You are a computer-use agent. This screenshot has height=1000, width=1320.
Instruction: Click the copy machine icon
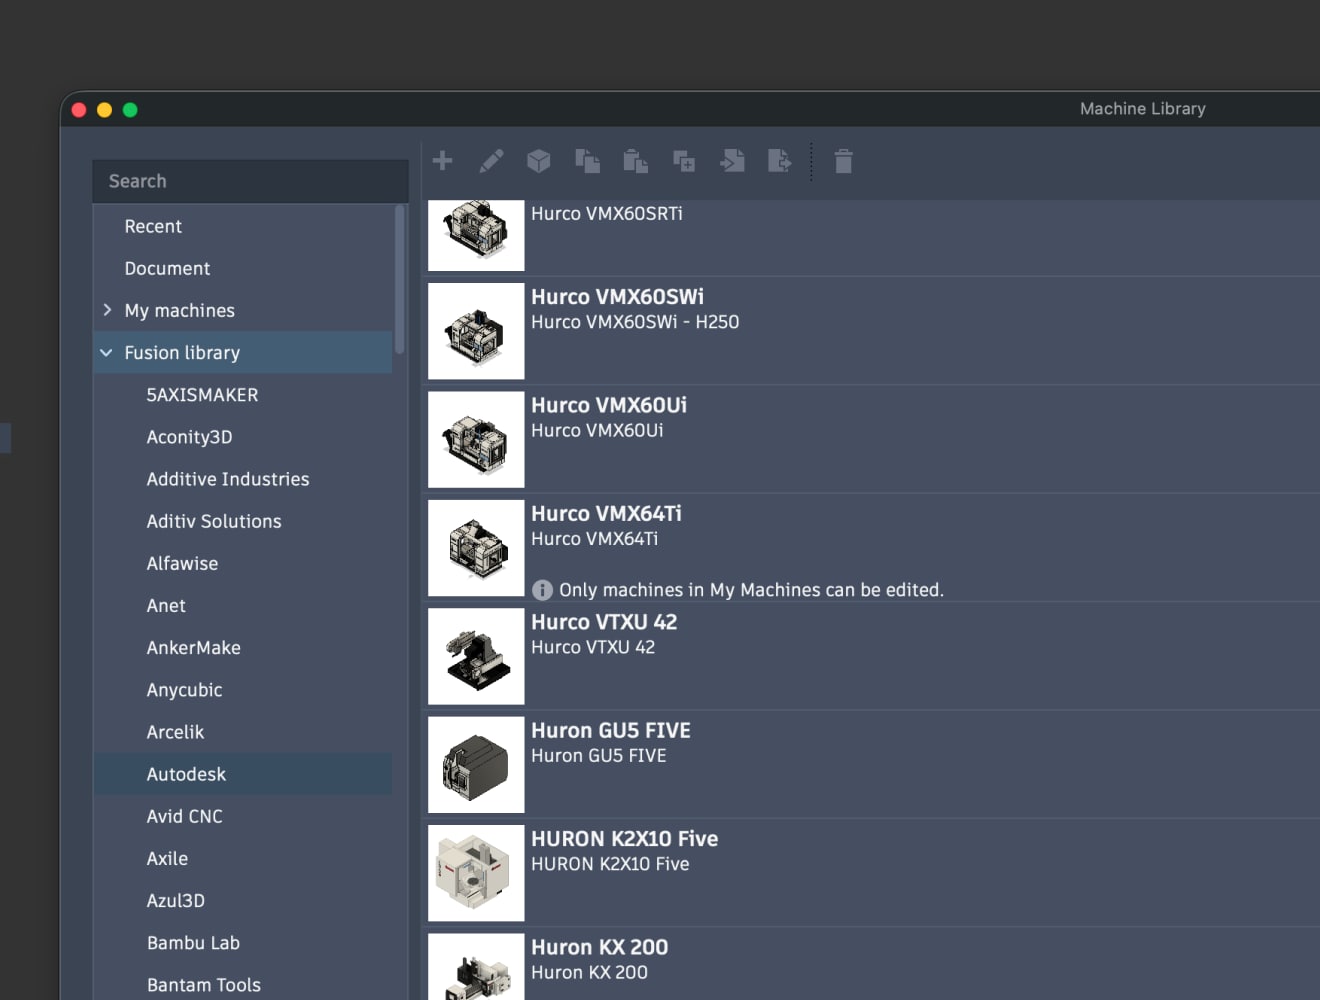(587, 160)
